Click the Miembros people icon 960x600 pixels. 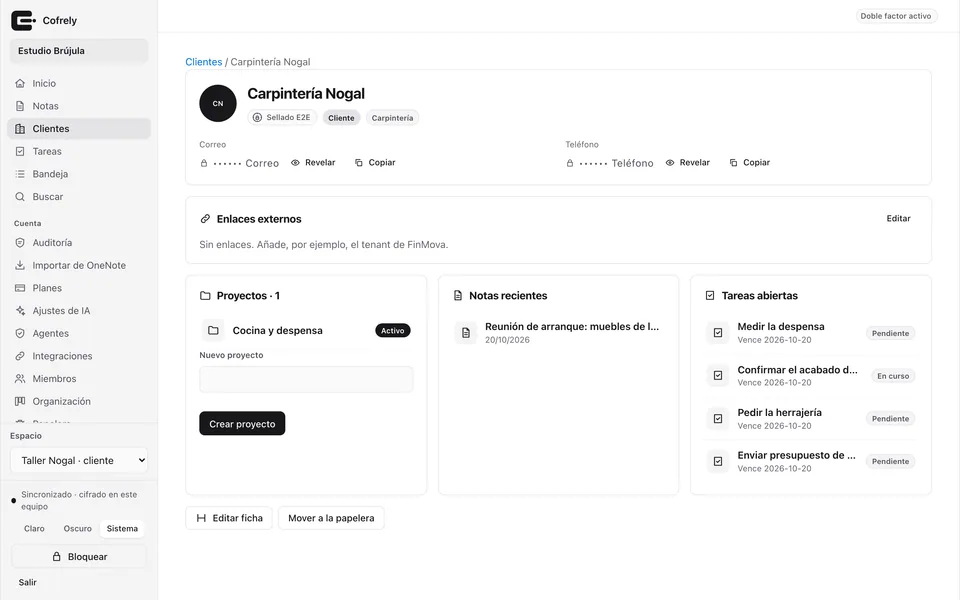pyautogui.click(x=20, y=378)
